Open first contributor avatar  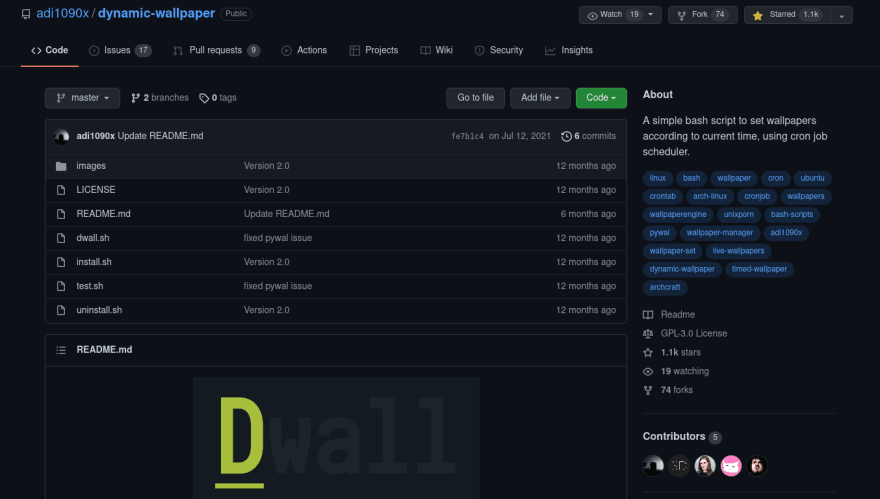point(653,465)
